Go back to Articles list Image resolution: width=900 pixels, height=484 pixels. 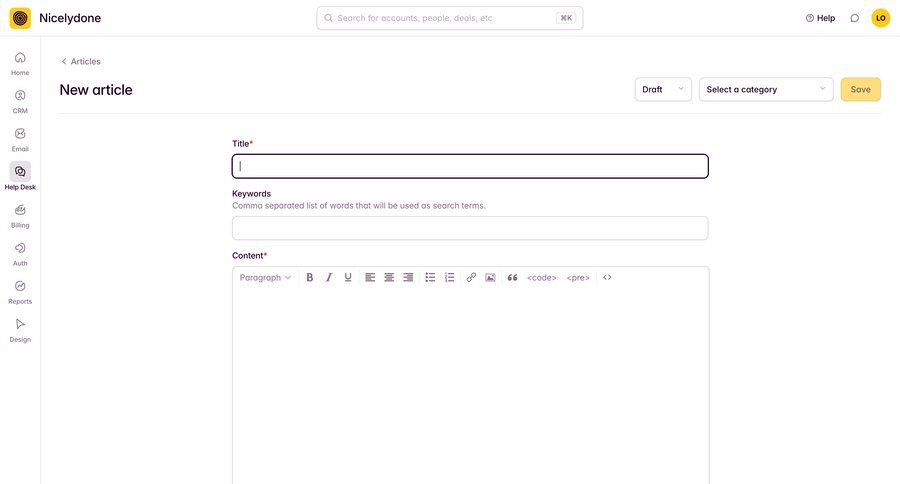(81, 61)
